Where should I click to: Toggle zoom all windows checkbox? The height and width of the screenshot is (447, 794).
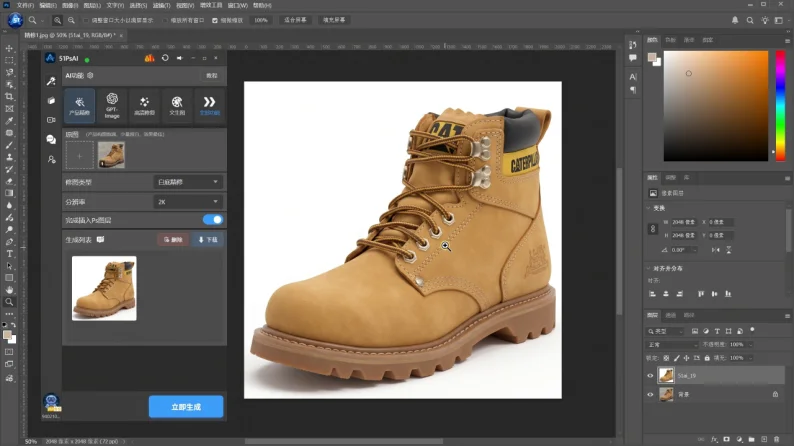165,20
